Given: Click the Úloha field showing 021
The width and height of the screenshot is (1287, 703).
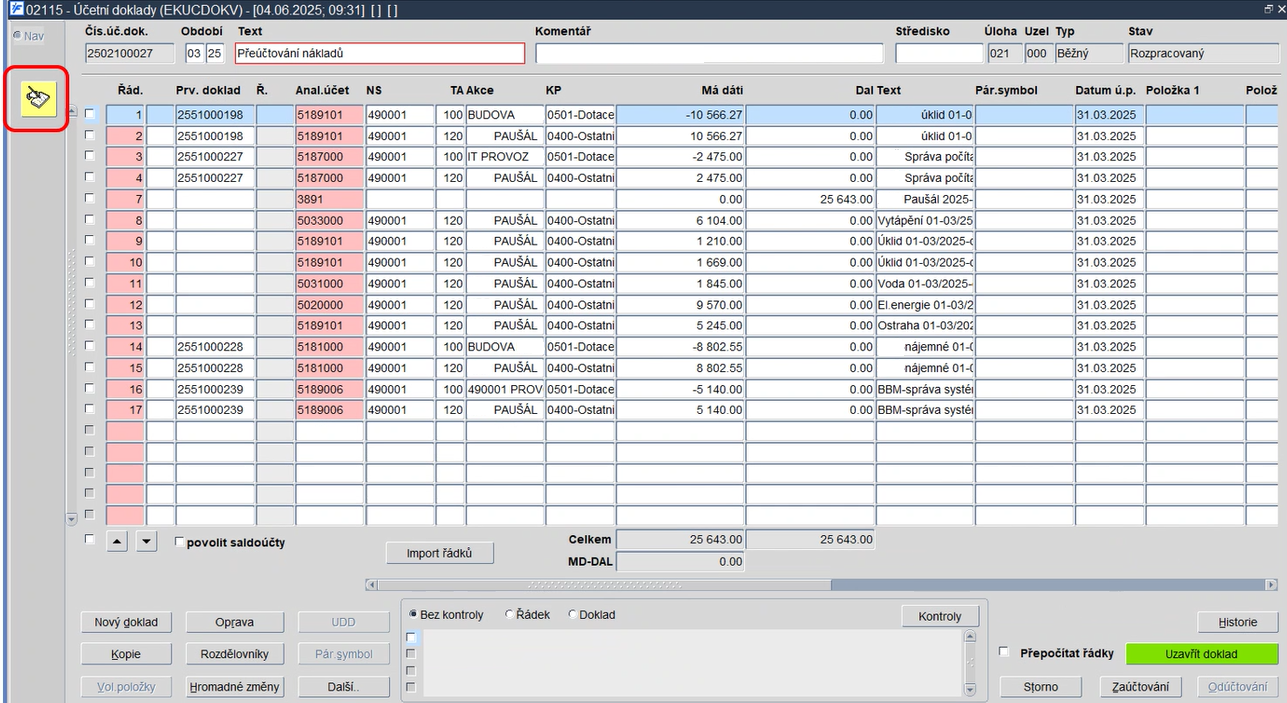Looking at the screenshot, I should (1003, 53).
